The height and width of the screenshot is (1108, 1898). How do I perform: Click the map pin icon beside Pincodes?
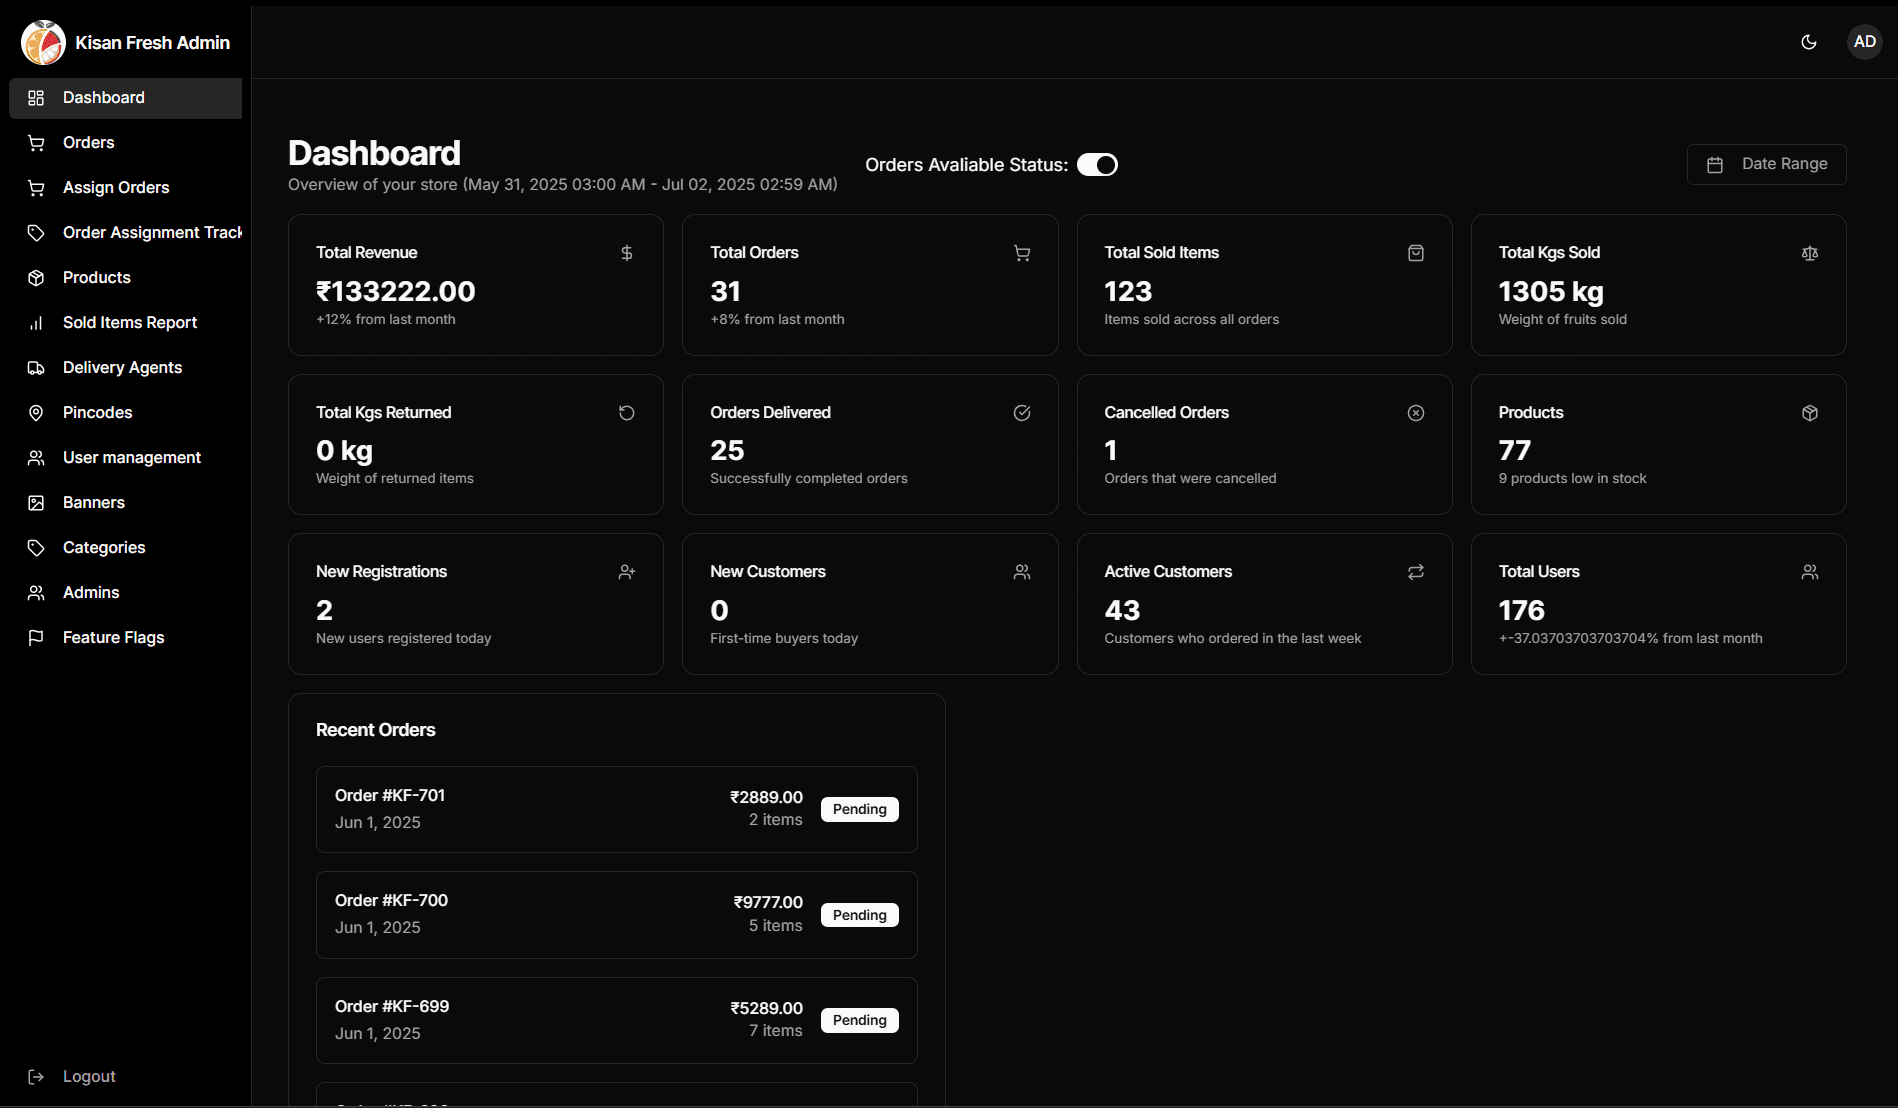click(36, 413)
